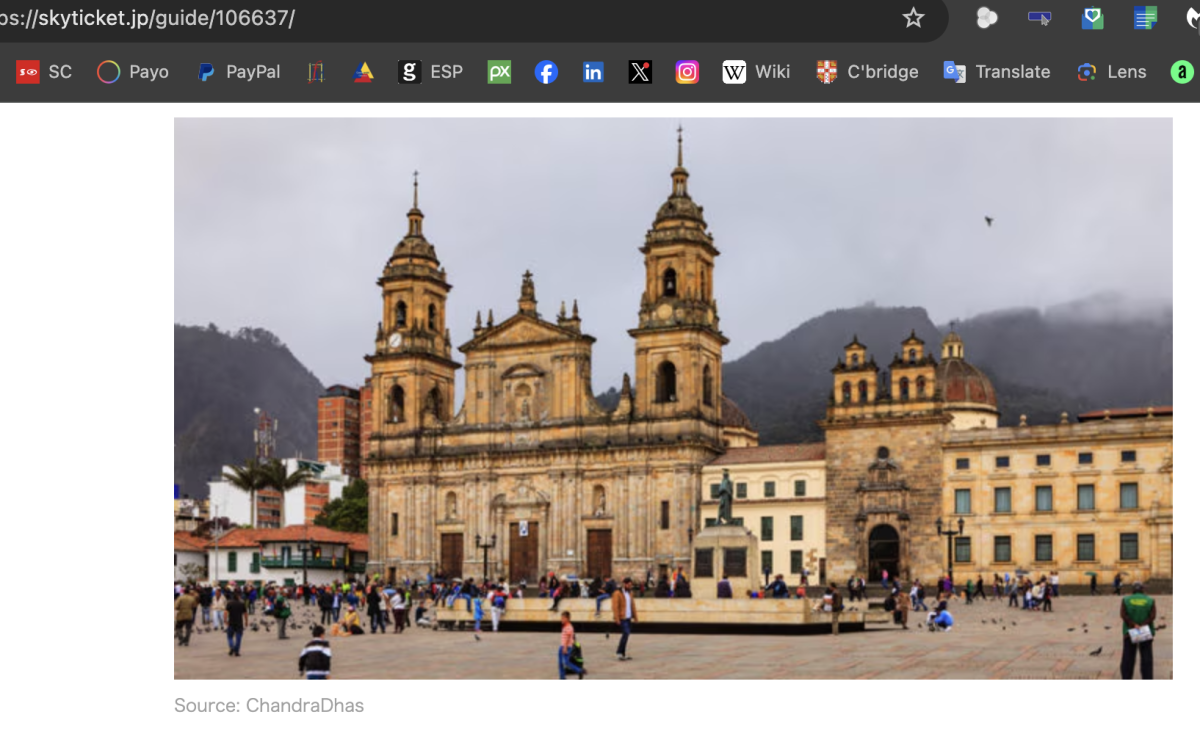1200x731 pixels.
Task: Open the Facebook bookmark icon
Action: pyautogui.click(x=546, y=72)
